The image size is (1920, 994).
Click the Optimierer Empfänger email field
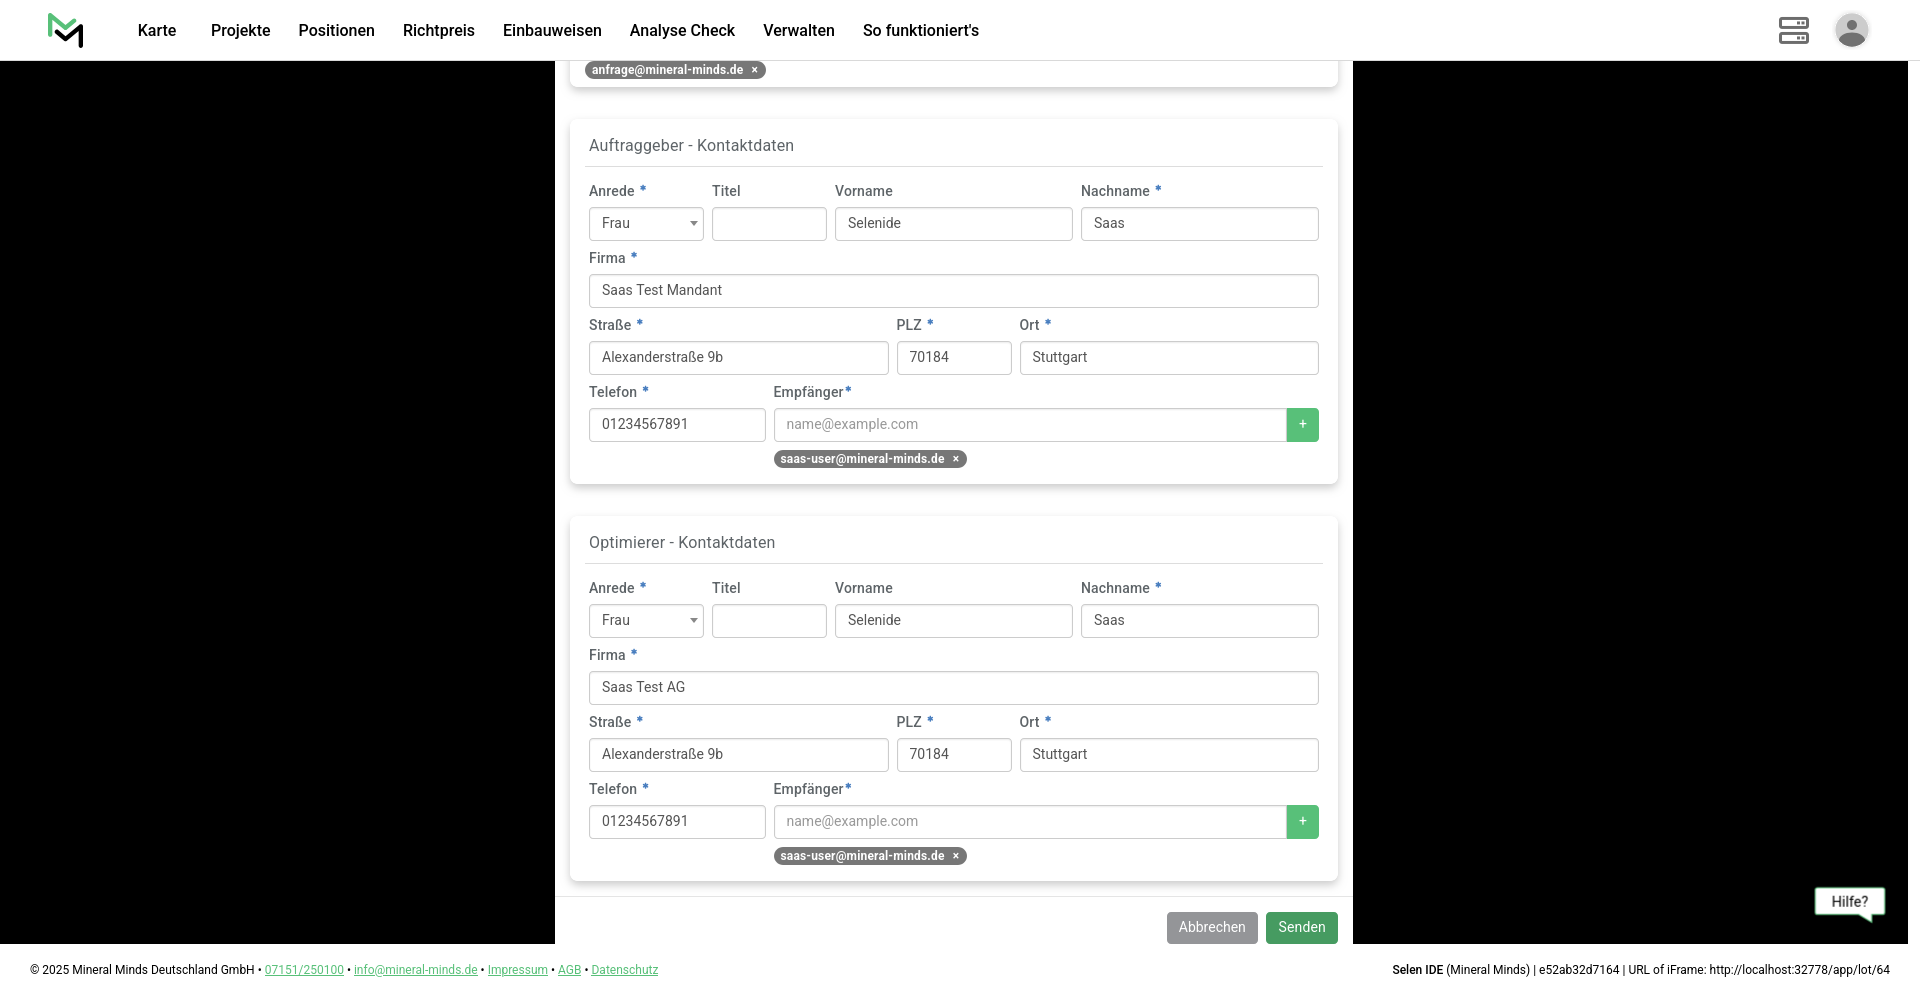pyautogui.click(x=1029, y=822)
